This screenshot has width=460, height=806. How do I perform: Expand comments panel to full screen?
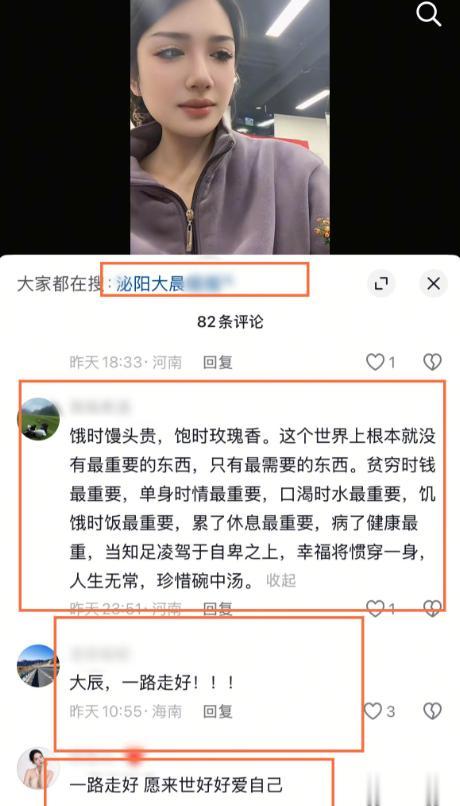pyautogui.click(x=381, y=283)
